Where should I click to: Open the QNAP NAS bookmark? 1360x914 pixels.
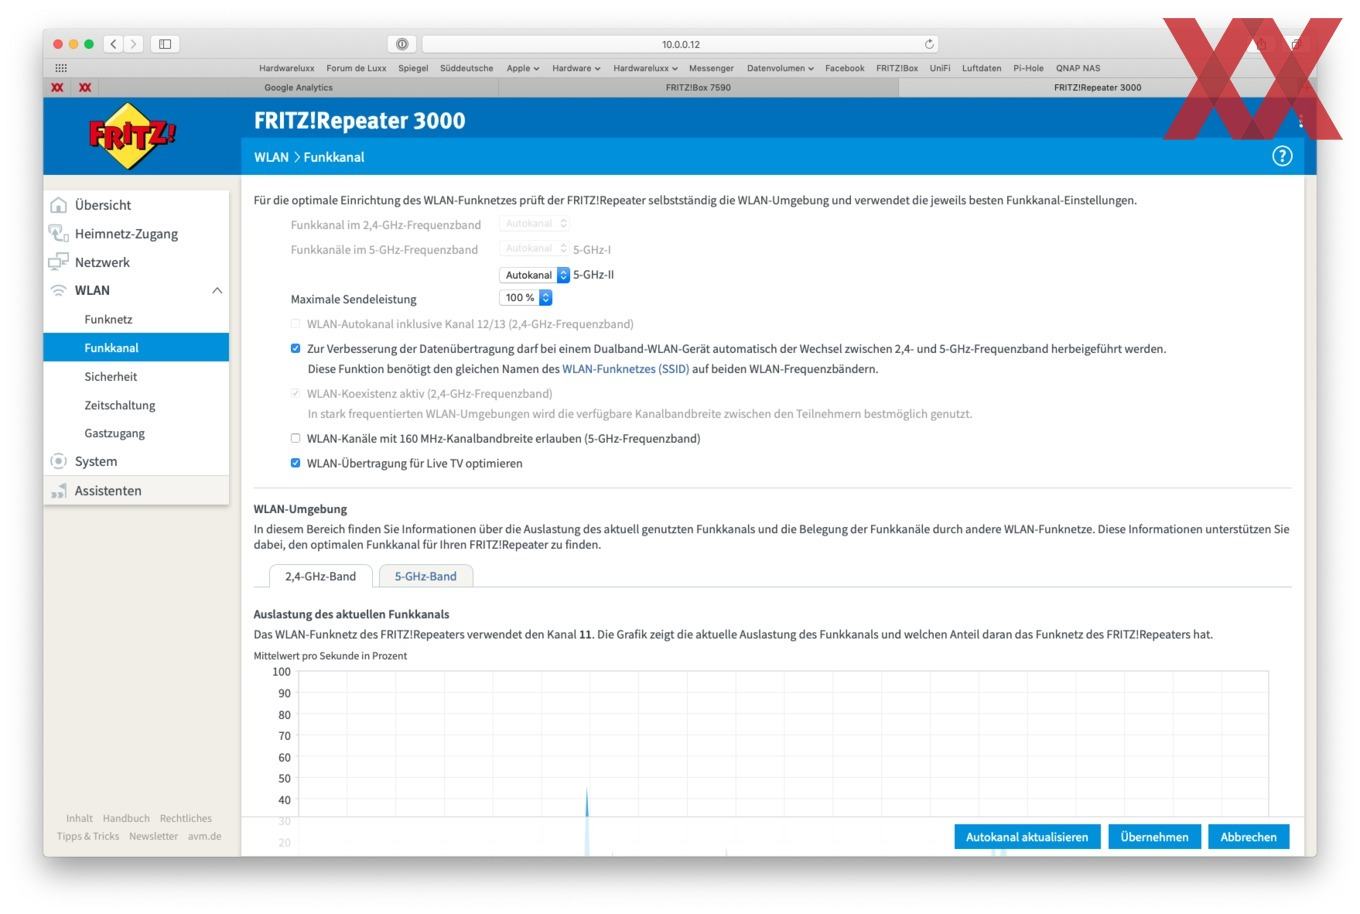[x=1078, y=68]
